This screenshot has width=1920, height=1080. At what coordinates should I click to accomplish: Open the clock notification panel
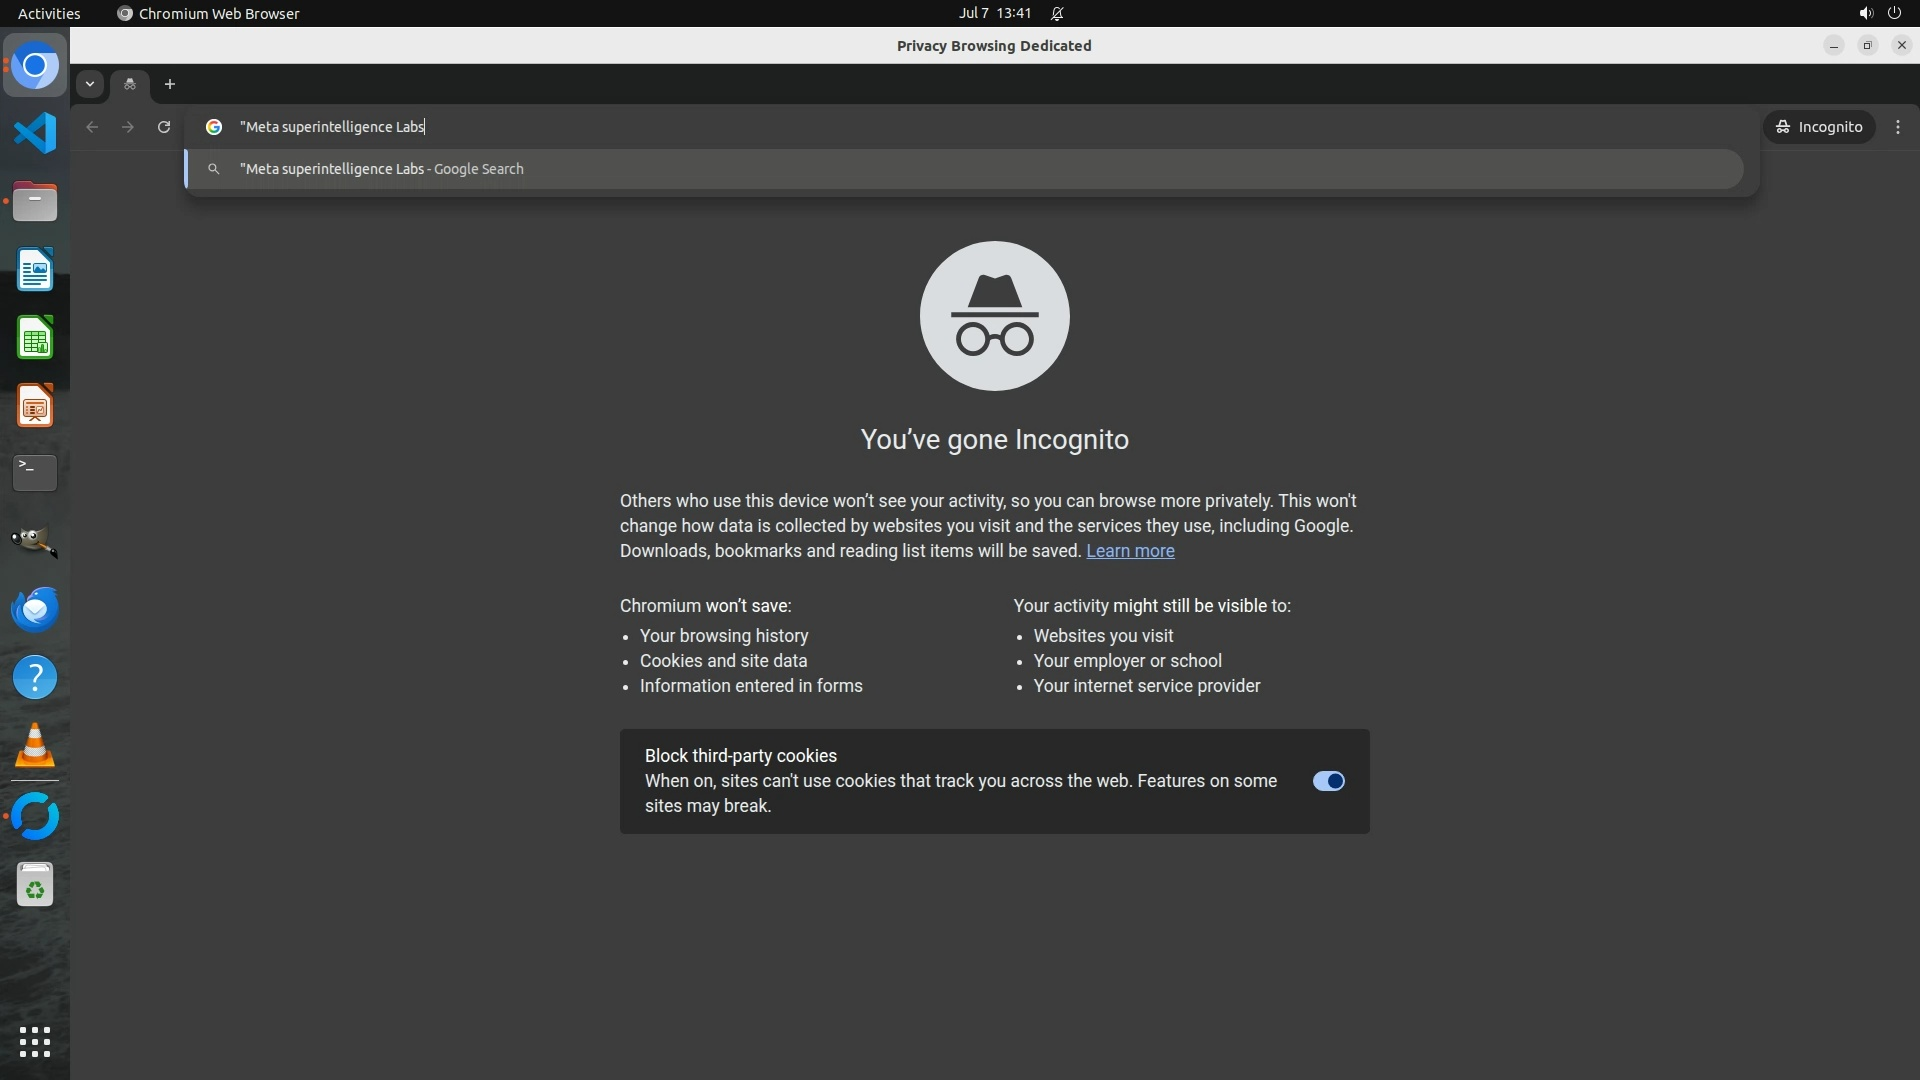[994, 13]
